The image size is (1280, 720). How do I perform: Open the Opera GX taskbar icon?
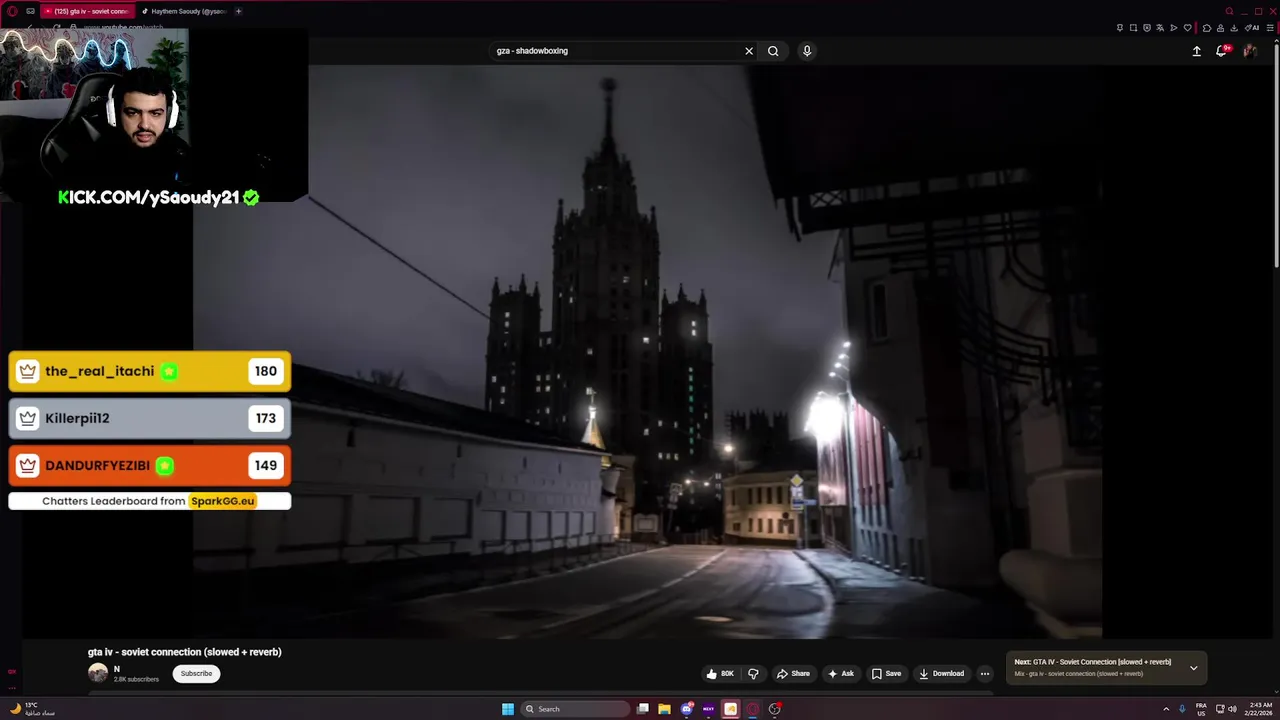753,709
